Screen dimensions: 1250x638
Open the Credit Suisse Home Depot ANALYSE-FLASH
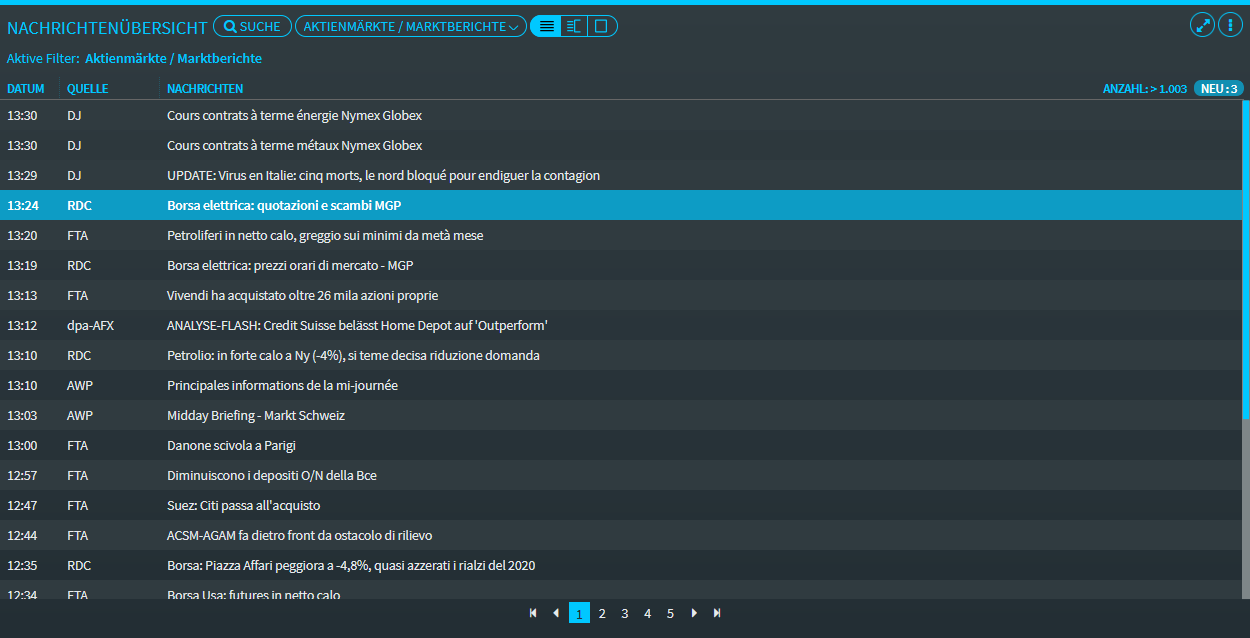pyautogui.click(x=357, y=326)
